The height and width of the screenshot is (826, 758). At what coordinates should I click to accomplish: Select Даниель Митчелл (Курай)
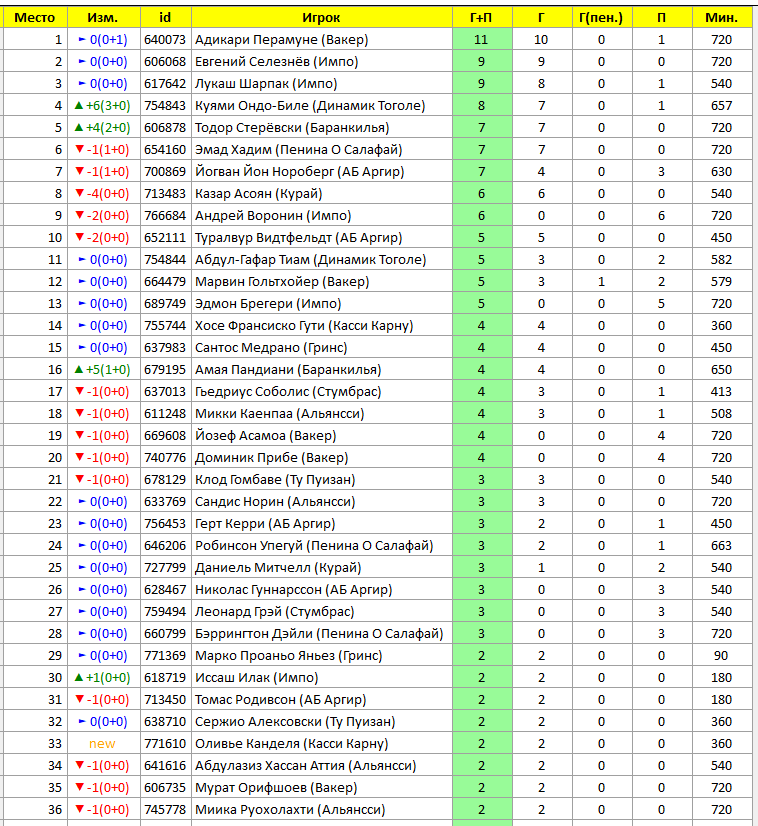click(278, 567)
